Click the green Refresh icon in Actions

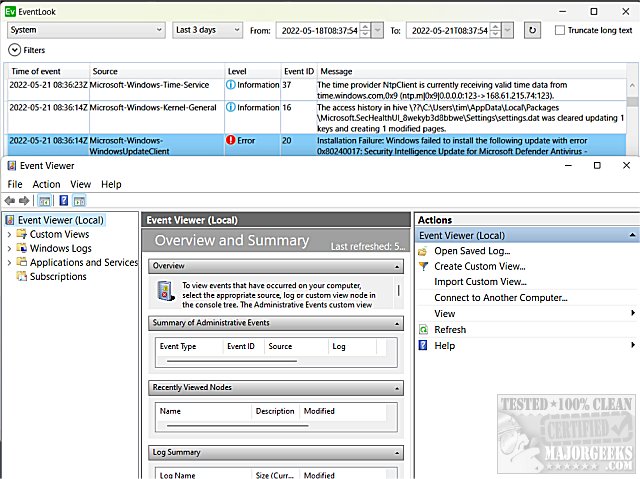(x=423, y=330)
